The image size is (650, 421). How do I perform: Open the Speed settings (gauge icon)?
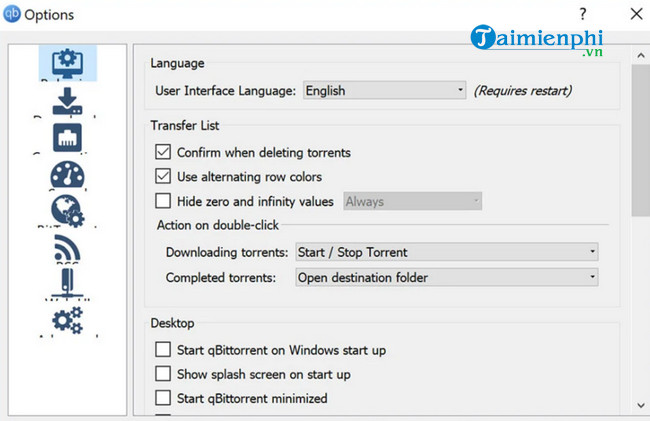coord(67,174)
